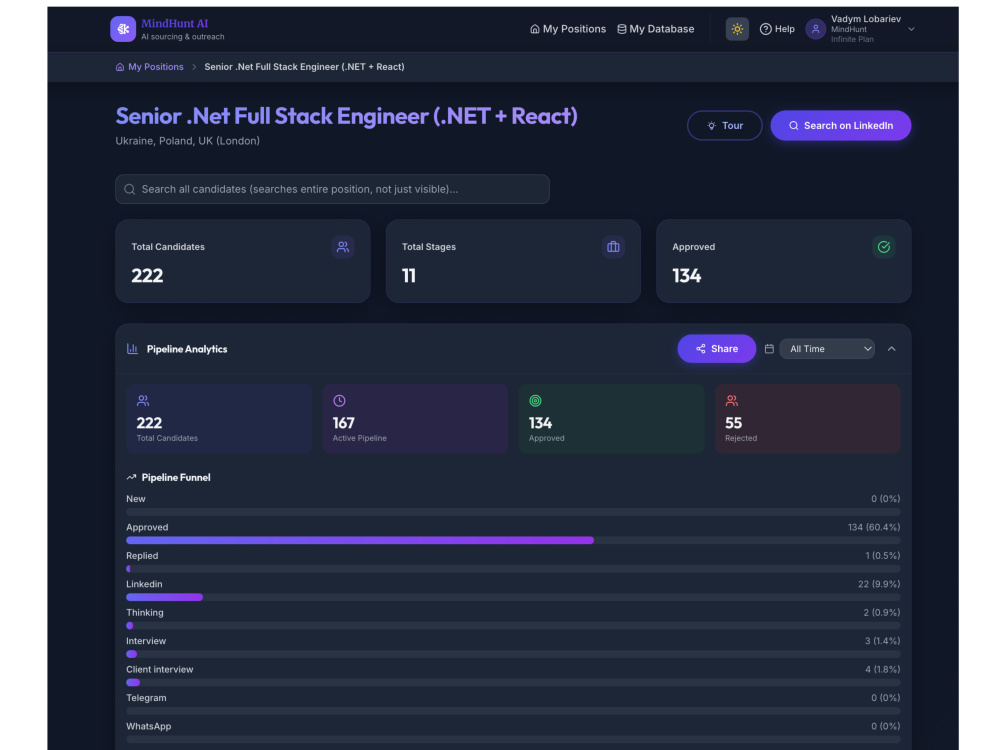The height and width of the screenshot is (750, 1000).
Task: Click the "Ukraine, Poland, UK (London)" location text
Action: 188,141
